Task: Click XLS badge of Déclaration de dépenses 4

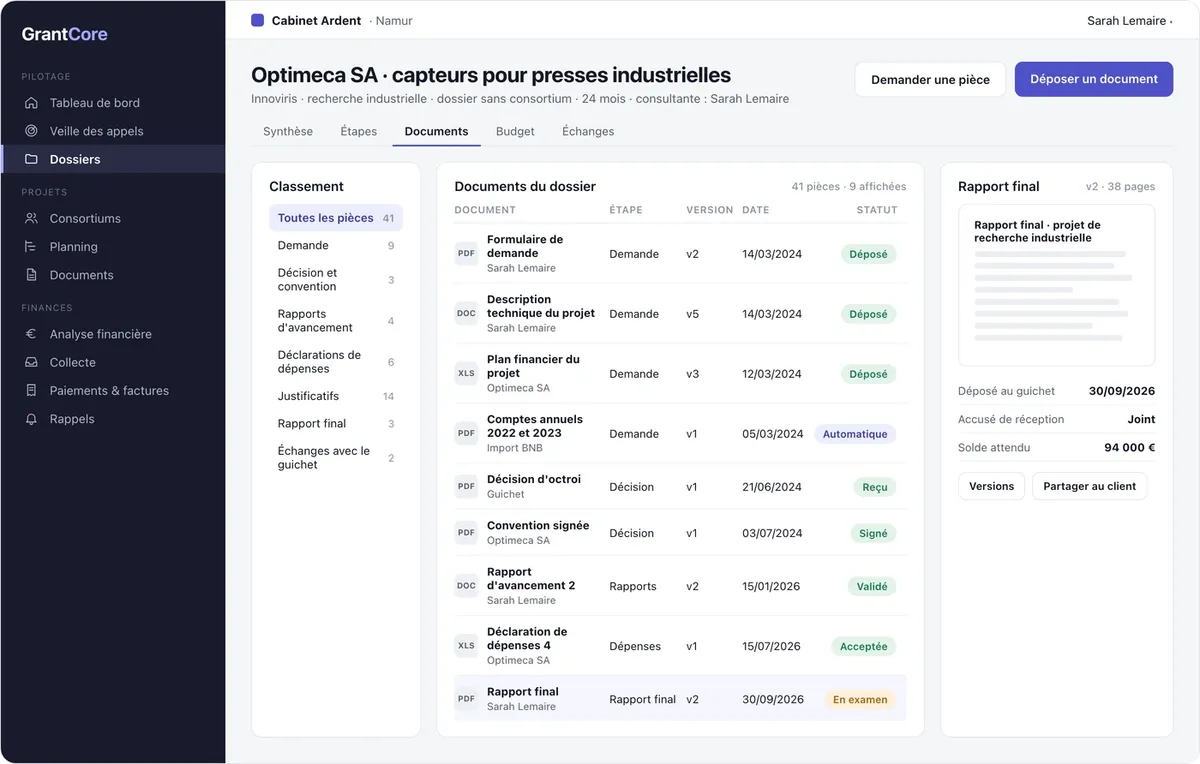Action: (x=466, y=646)
